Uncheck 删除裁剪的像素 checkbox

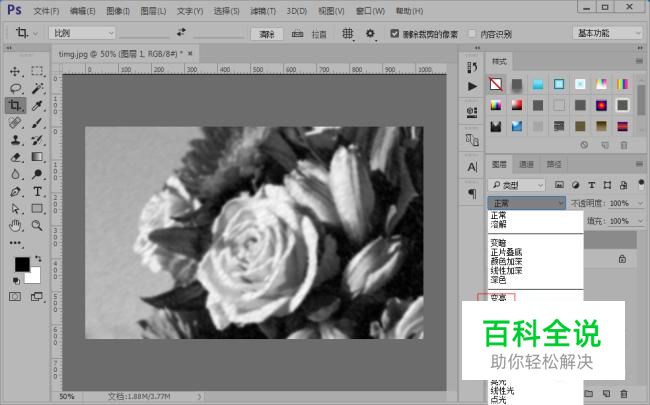[394, 33]
